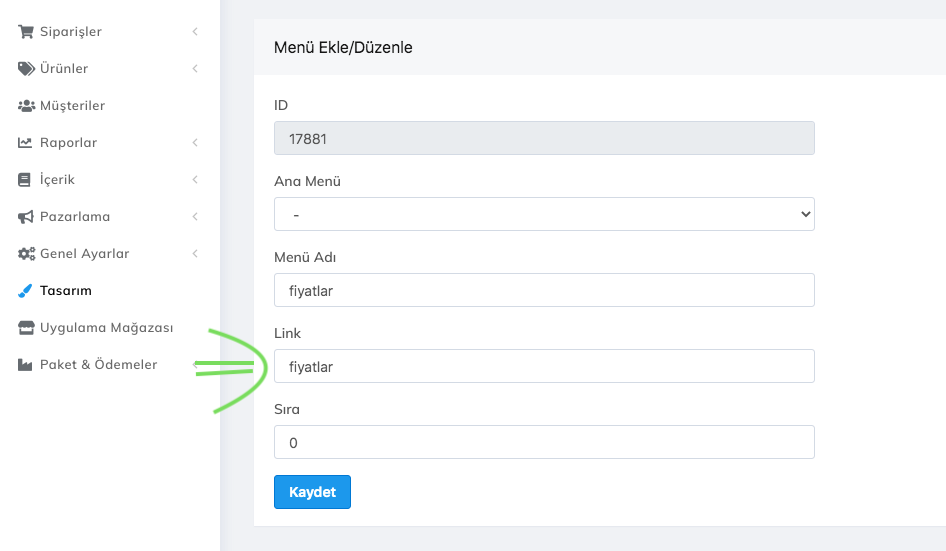
Task: Open the Ana Menü dropdown
Action: coord(544,214)
